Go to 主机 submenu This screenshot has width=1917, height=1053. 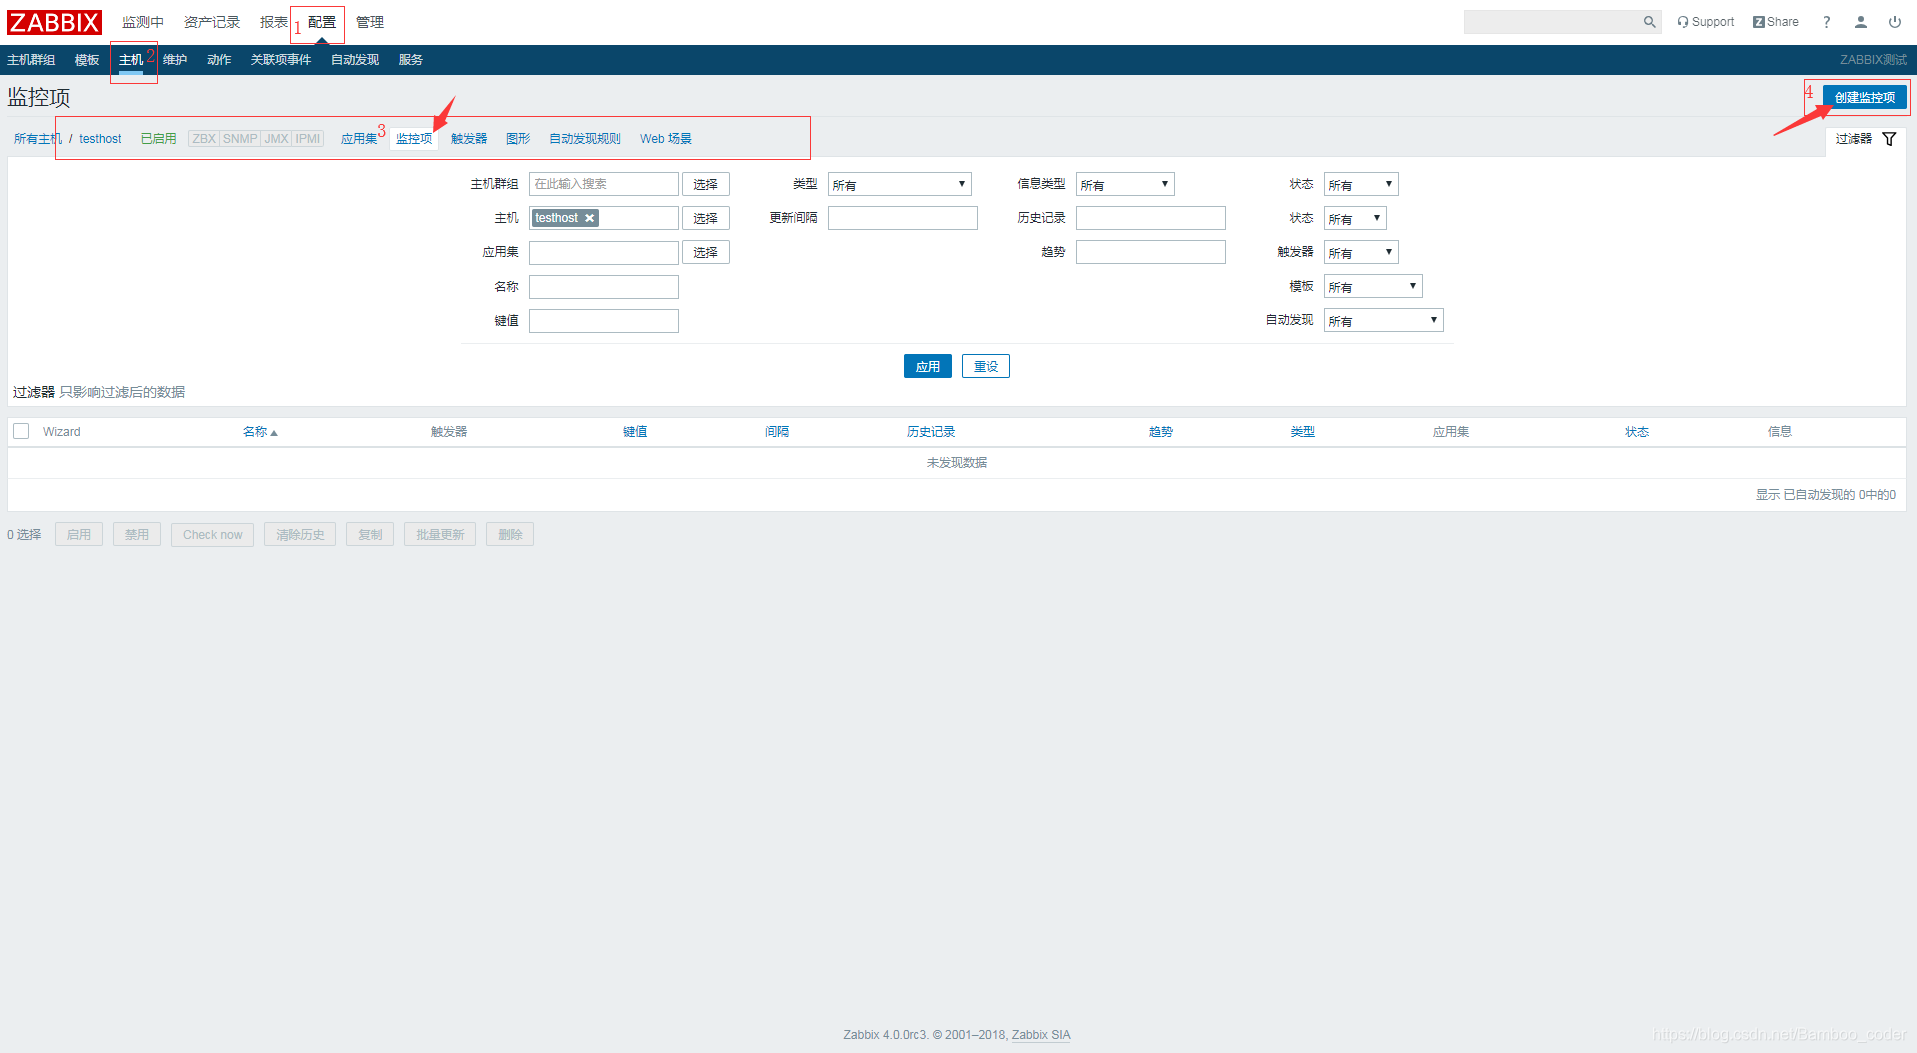tap(131, 60)
